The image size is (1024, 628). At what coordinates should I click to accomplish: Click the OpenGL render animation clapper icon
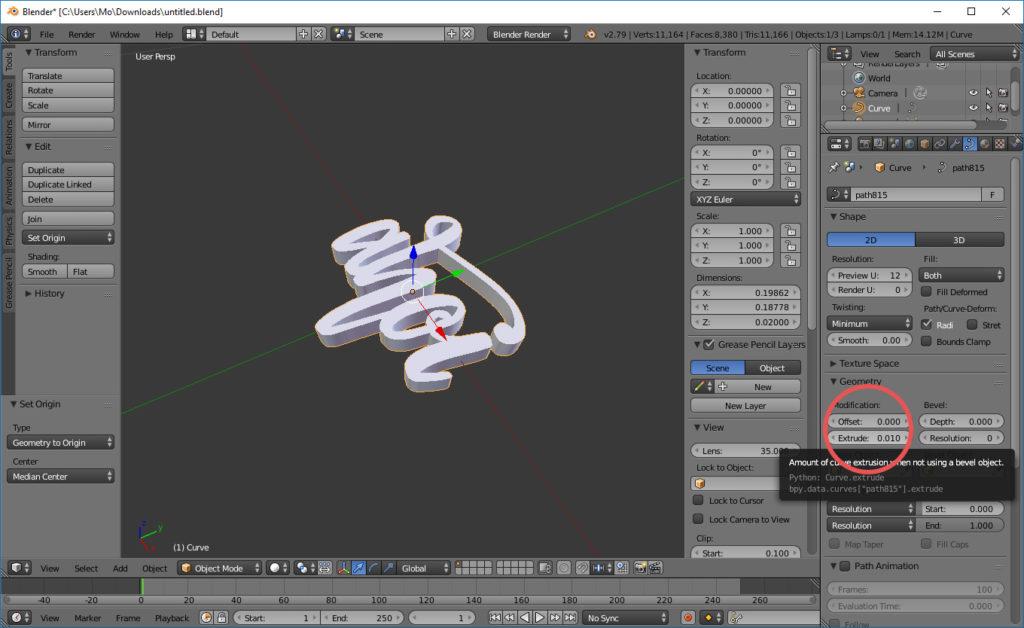(x=655, y=568)
